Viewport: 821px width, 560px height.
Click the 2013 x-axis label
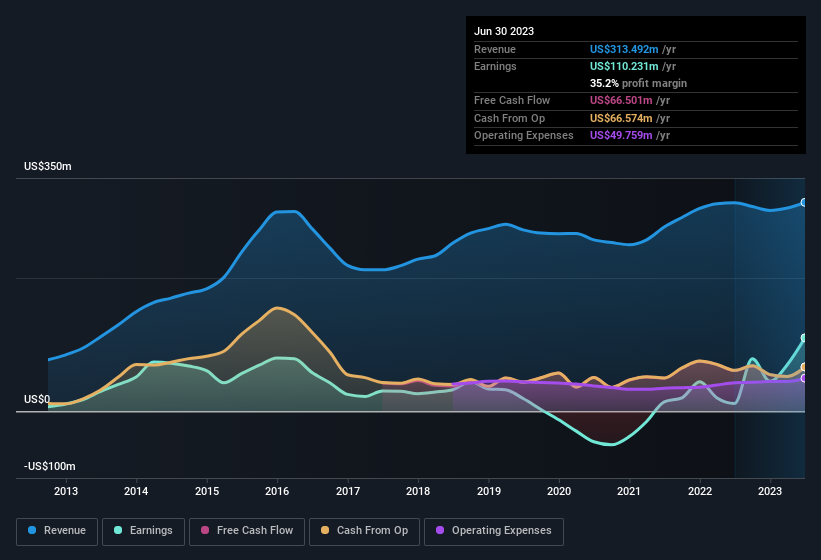click(66, 491)
